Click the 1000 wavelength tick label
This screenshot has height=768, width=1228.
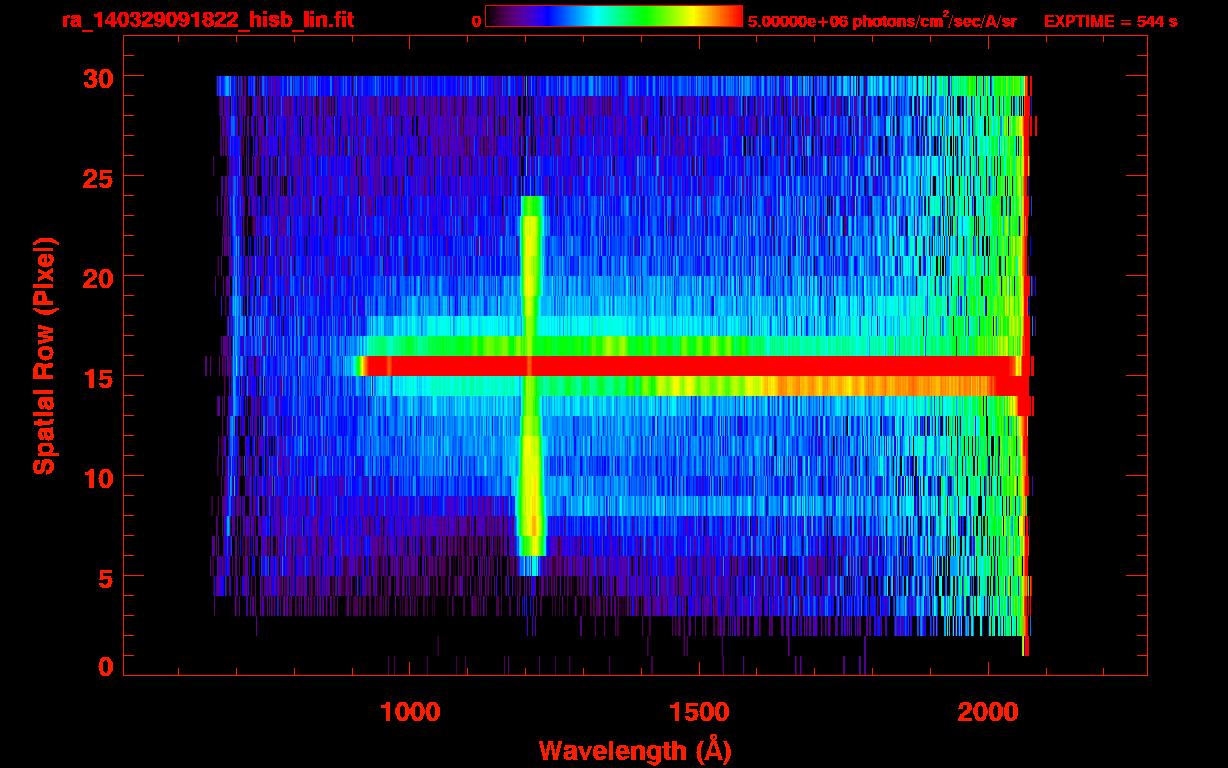coord(410,711)
